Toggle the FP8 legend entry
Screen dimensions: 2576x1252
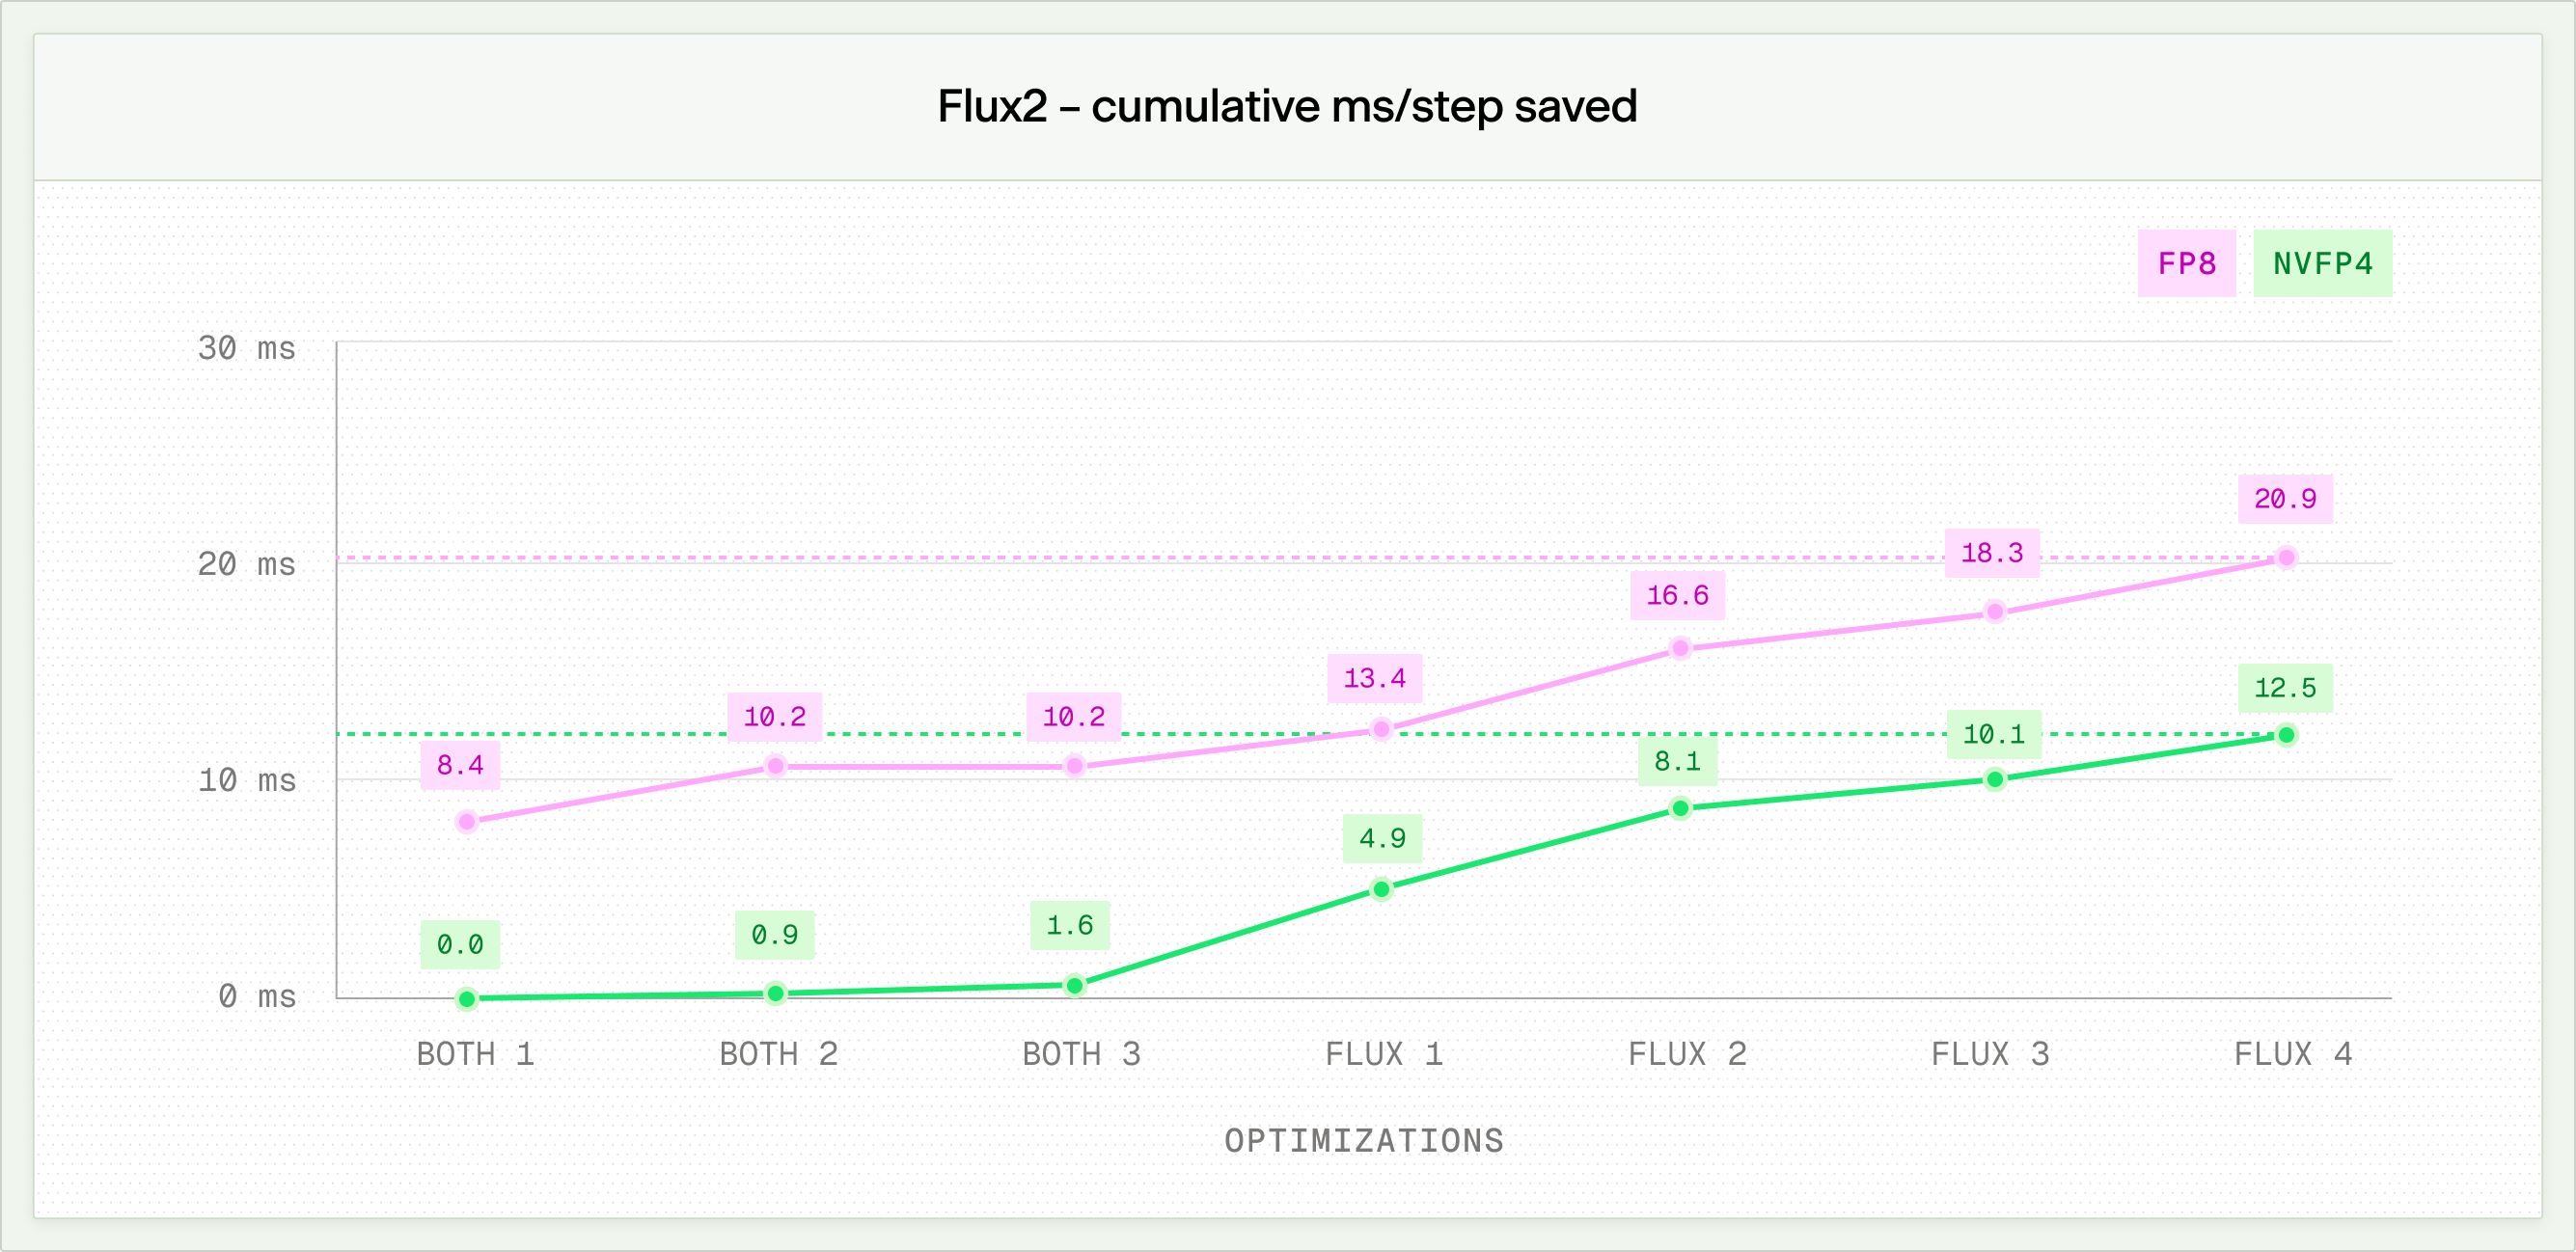(x=2186, y=263)
